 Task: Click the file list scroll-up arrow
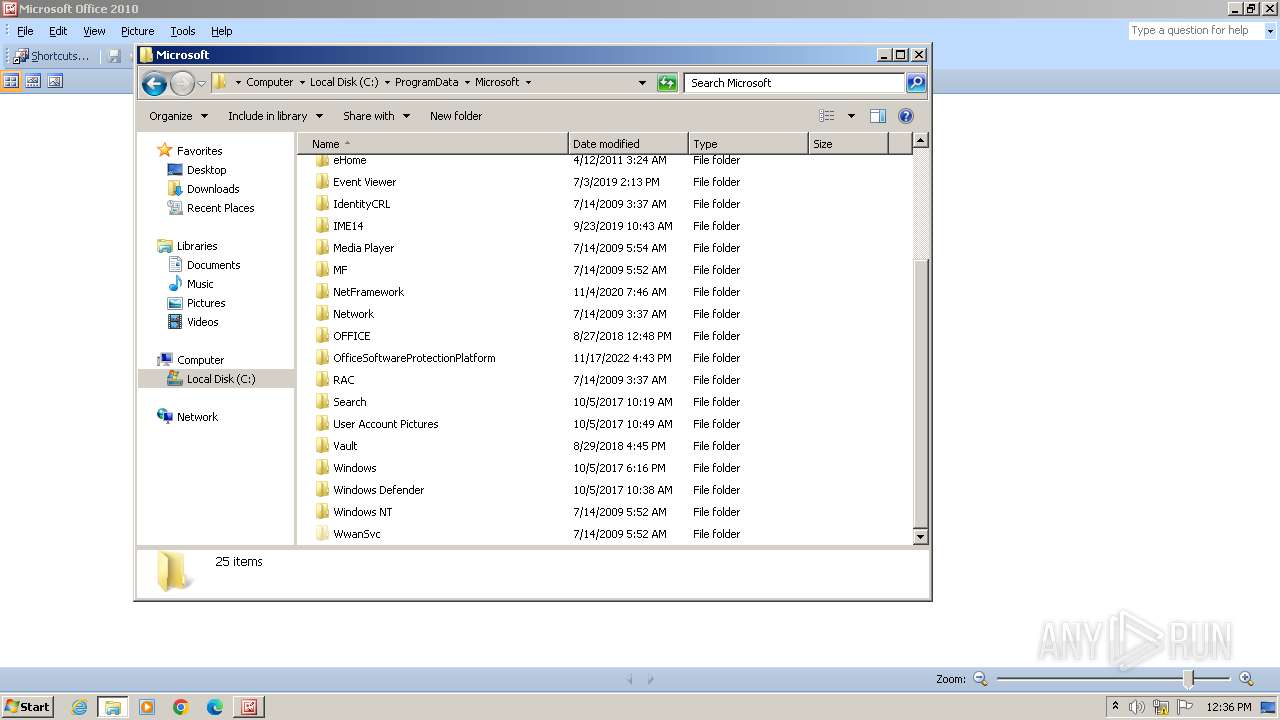click(921, 141)
